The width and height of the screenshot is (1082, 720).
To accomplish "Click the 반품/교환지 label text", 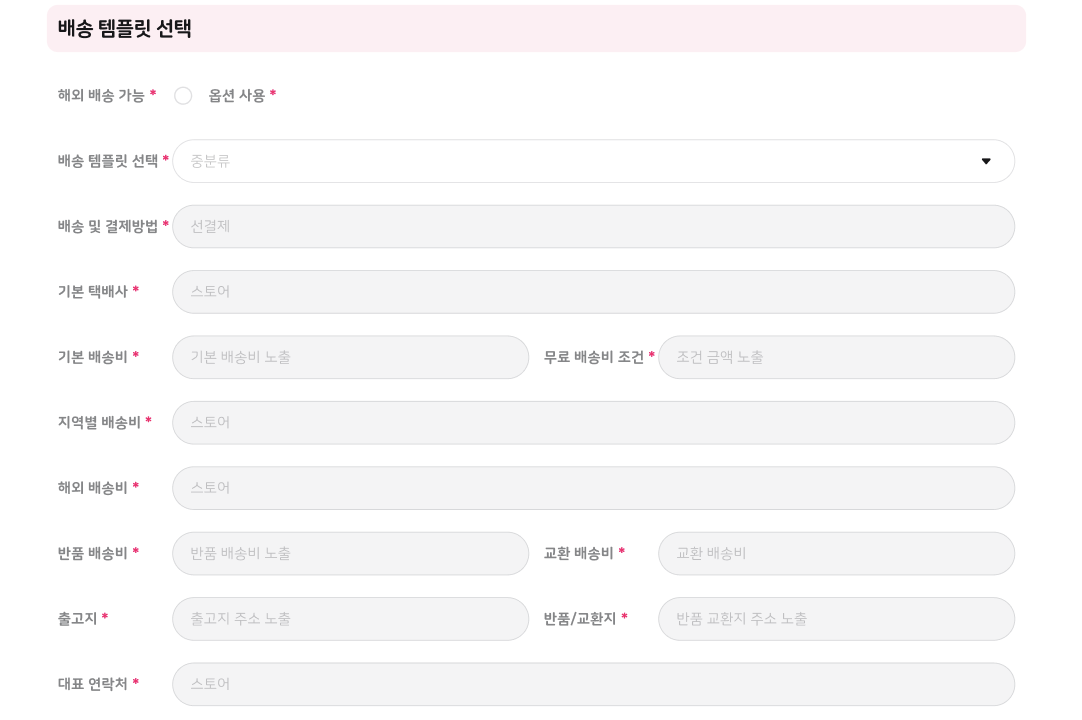I will coord(580,619).
